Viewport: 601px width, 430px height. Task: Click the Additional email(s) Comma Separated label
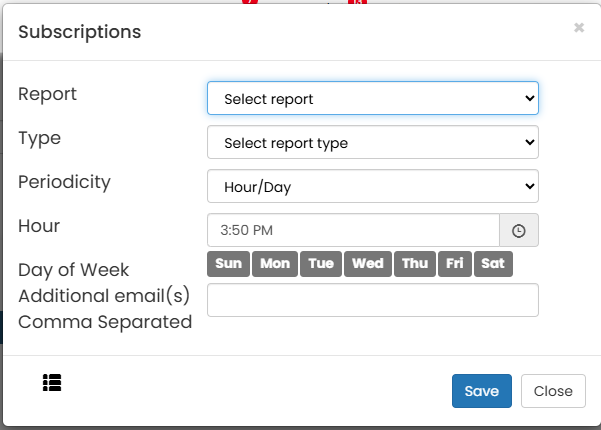point(105,309)
